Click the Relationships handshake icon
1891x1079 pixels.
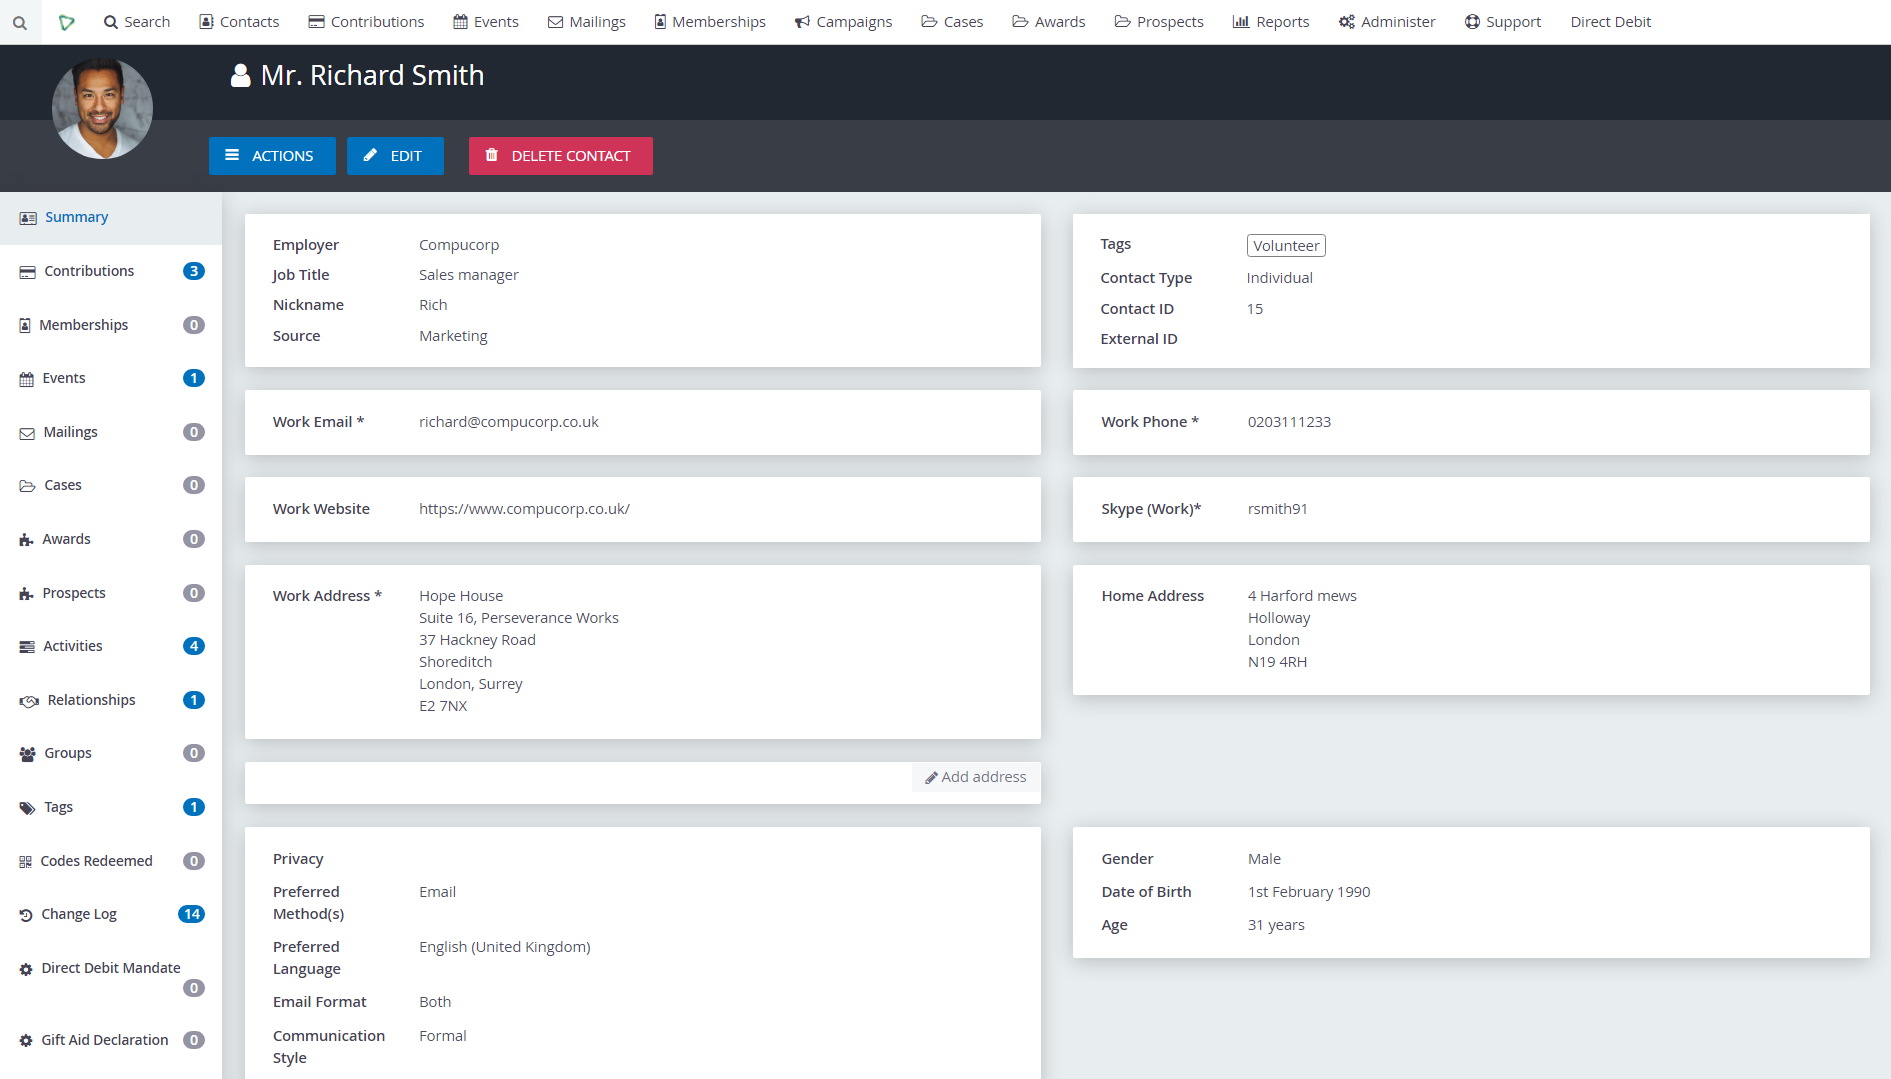[27, 699]
